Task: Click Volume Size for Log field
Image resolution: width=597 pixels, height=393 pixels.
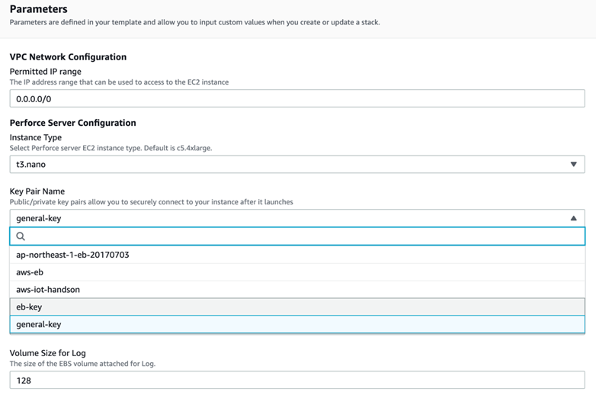Action: pyautogui.click(x=297, y=380)
